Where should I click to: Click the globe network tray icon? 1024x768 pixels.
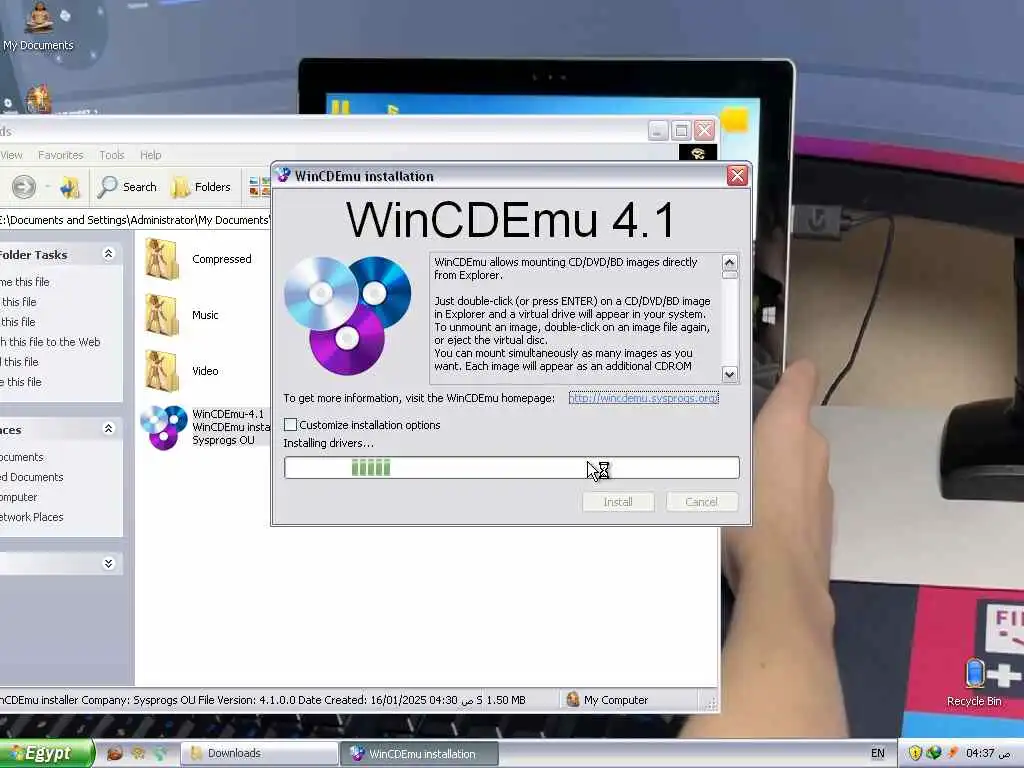tap(934, 754)
